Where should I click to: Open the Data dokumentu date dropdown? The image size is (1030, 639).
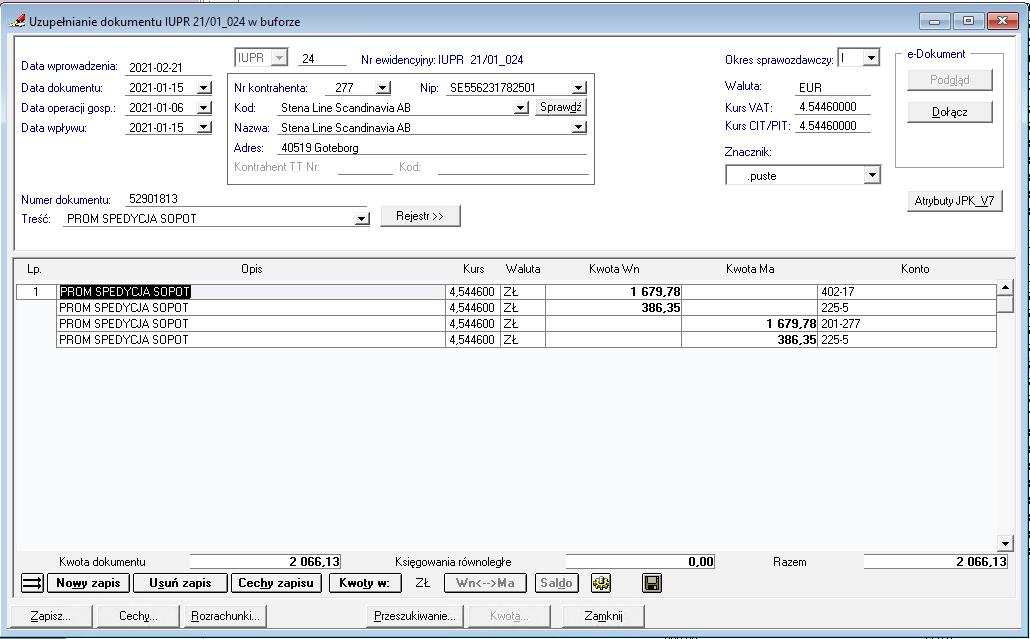click(204, 88)
